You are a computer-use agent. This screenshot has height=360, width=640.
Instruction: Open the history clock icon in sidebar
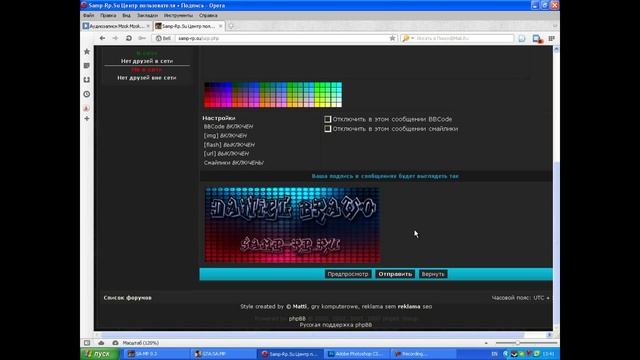click(87, 94)
